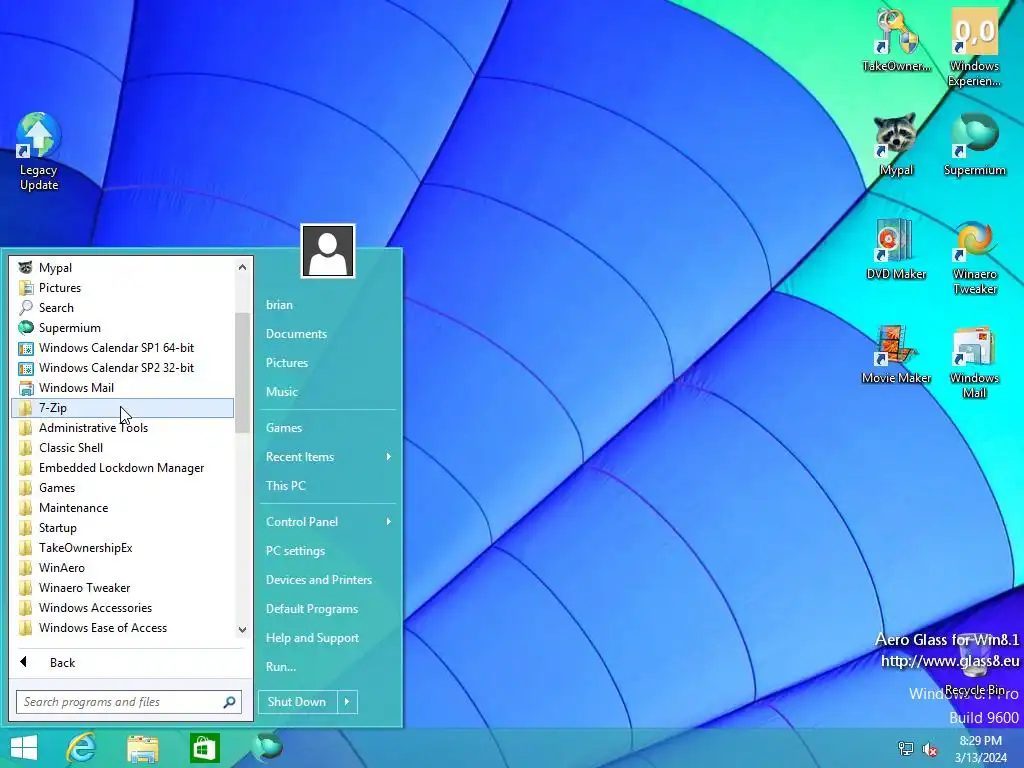1024x768 pixels.
Task: Open Windows Mail in the programs list
Action: pos(123,388)
